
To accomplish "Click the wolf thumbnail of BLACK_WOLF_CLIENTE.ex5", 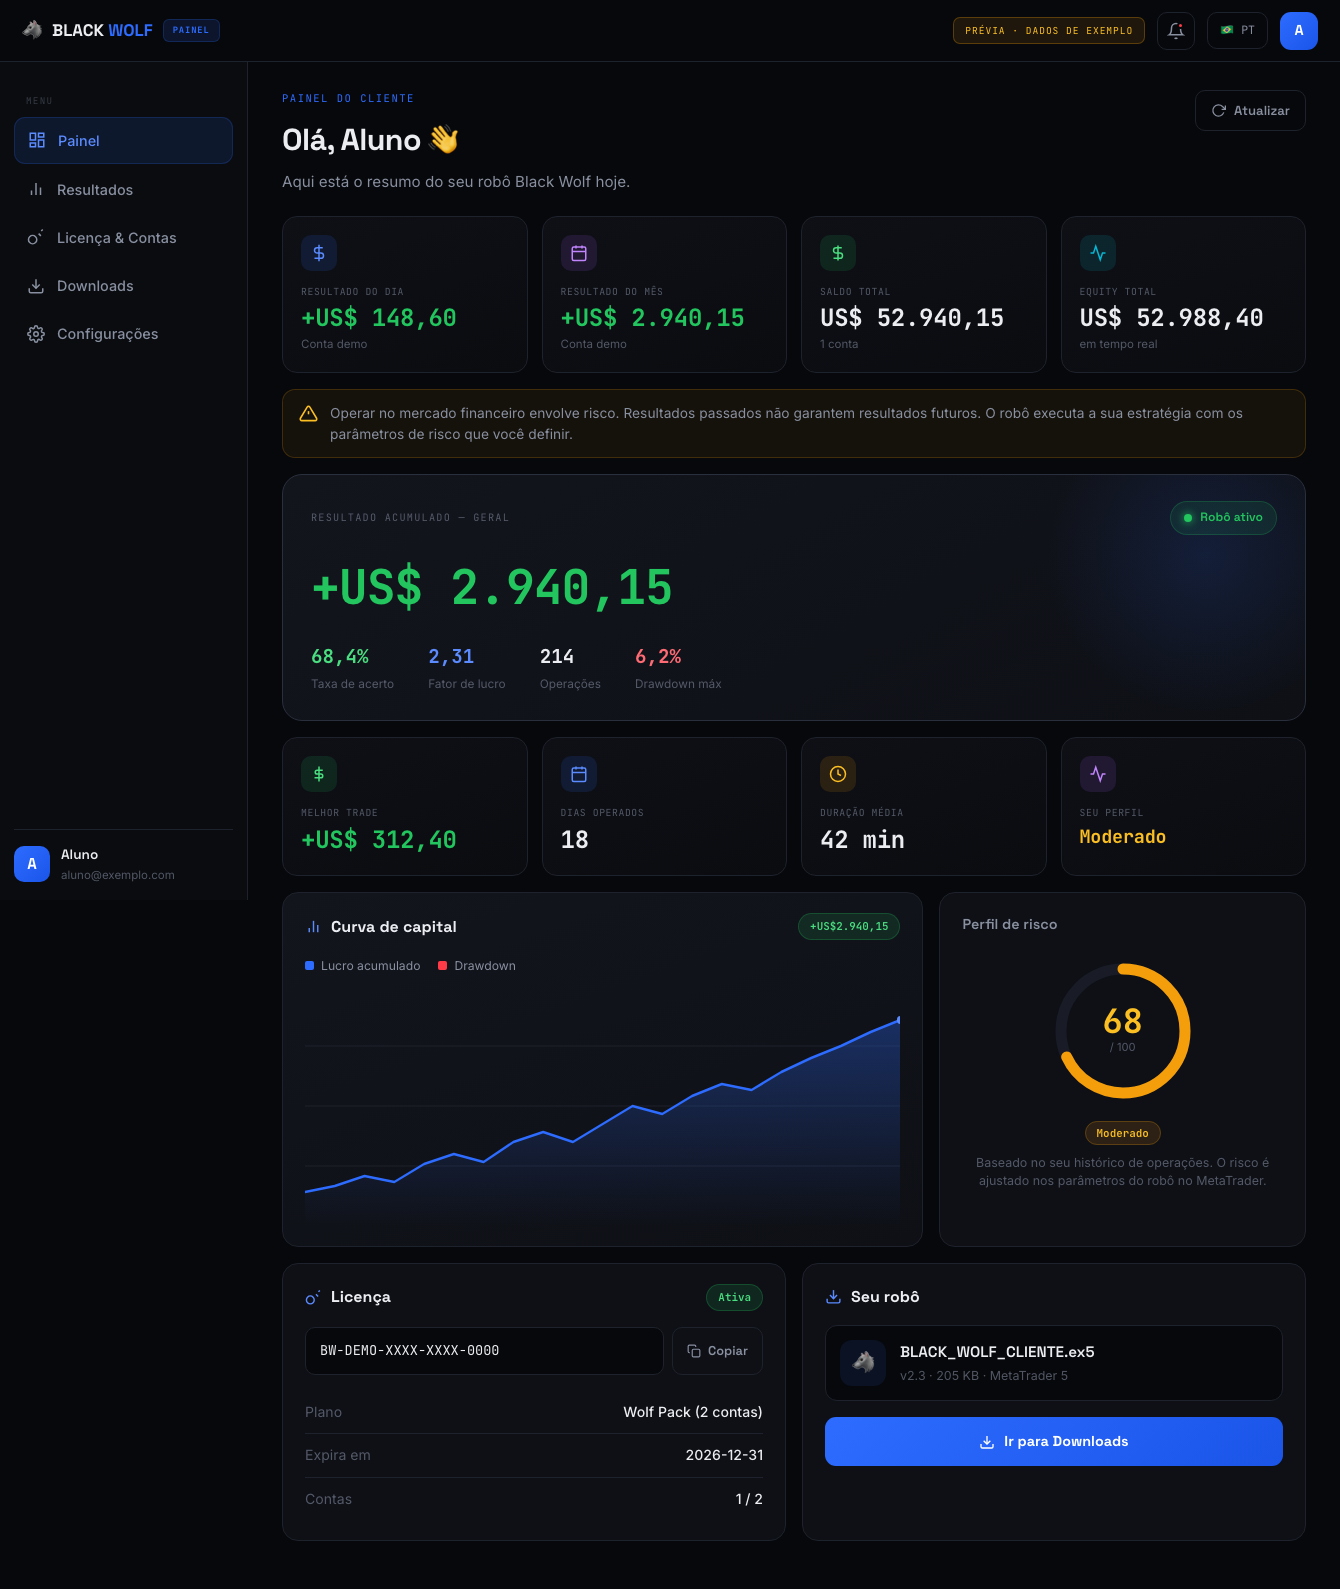I will [x=863, y=1363].
